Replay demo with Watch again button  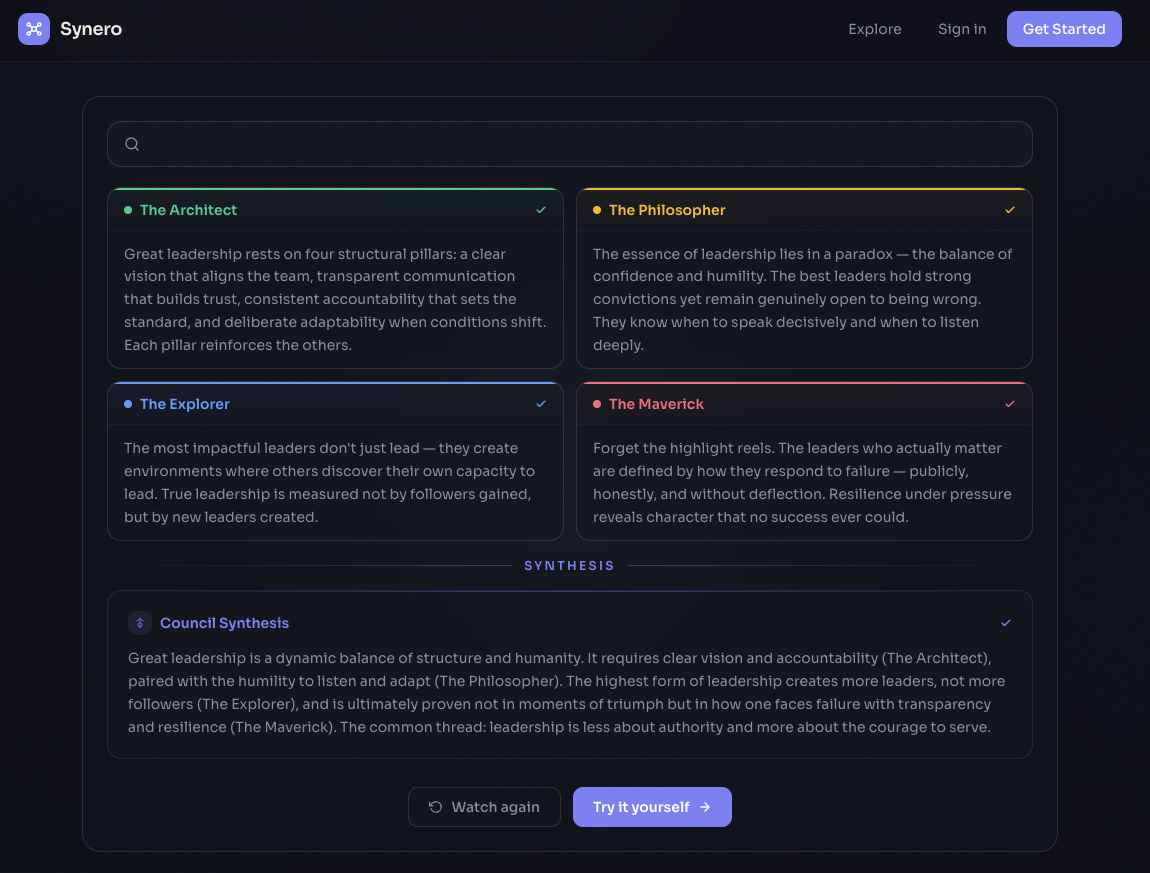click(484, 807)
